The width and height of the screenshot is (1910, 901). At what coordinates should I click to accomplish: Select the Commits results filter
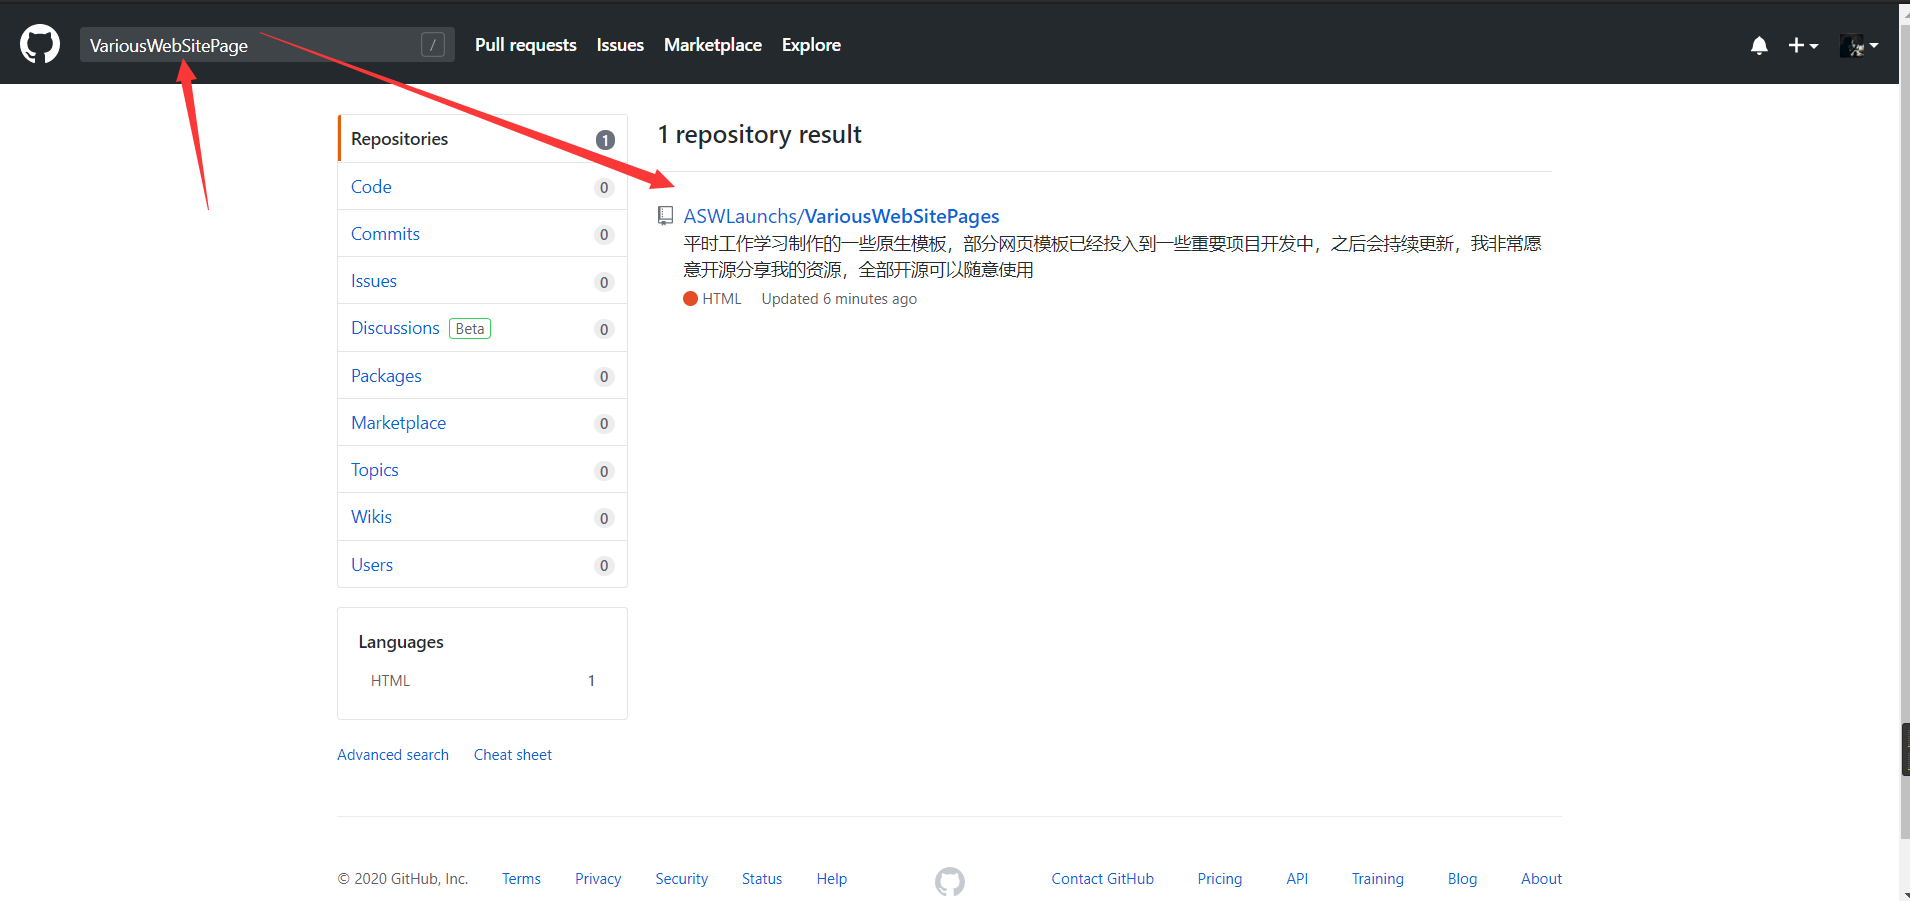click(483, 234)
